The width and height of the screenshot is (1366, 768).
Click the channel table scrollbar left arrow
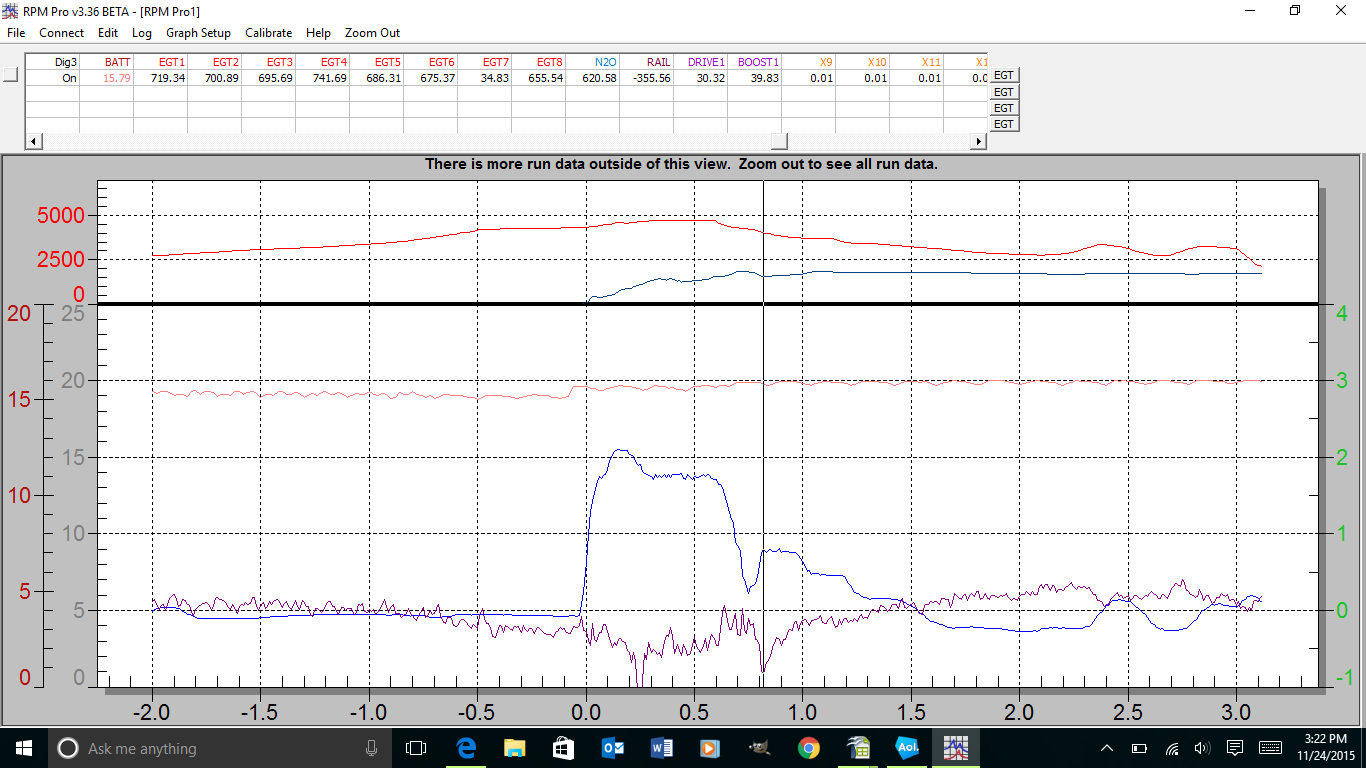tap(33, 141)
